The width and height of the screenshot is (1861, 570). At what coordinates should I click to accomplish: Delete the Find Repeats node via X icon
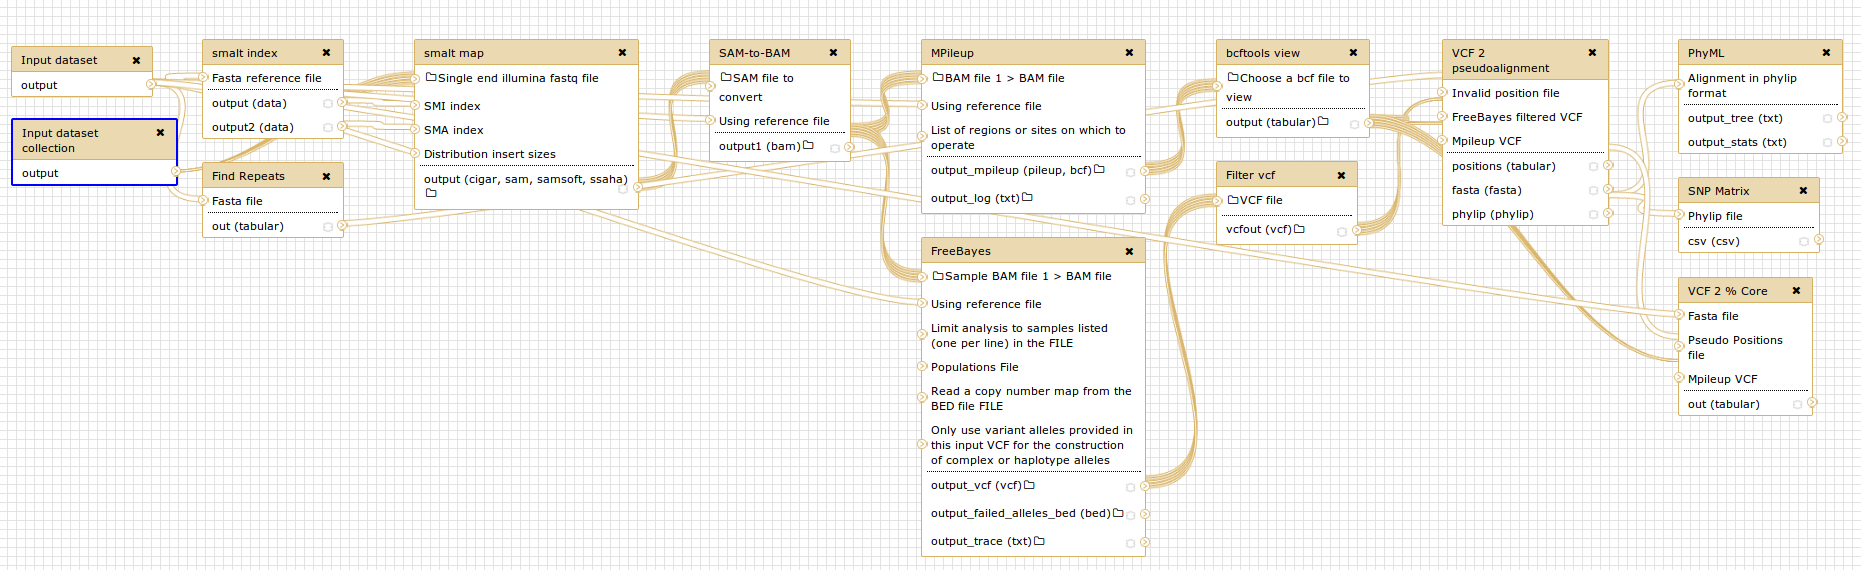click(326, 176)
